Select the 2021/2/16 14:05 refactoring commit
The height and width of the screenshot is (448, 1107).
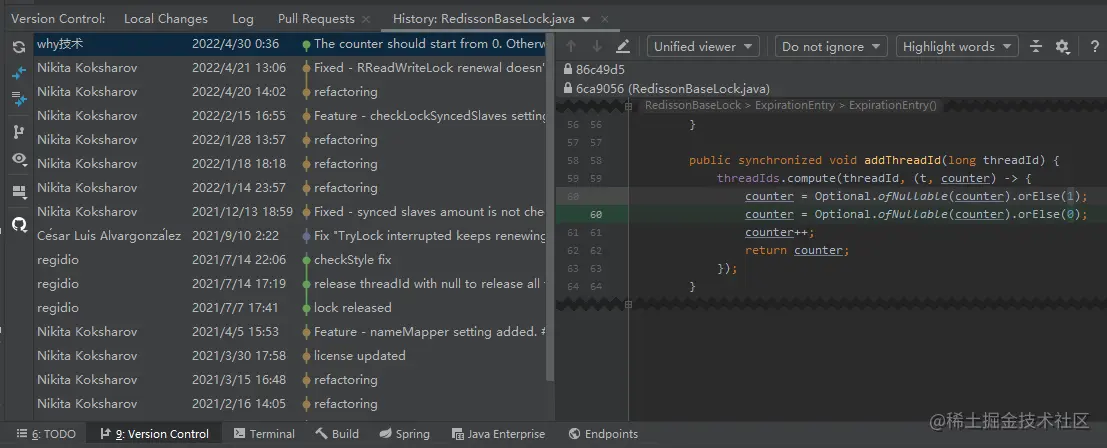click(x=289, y=404)
